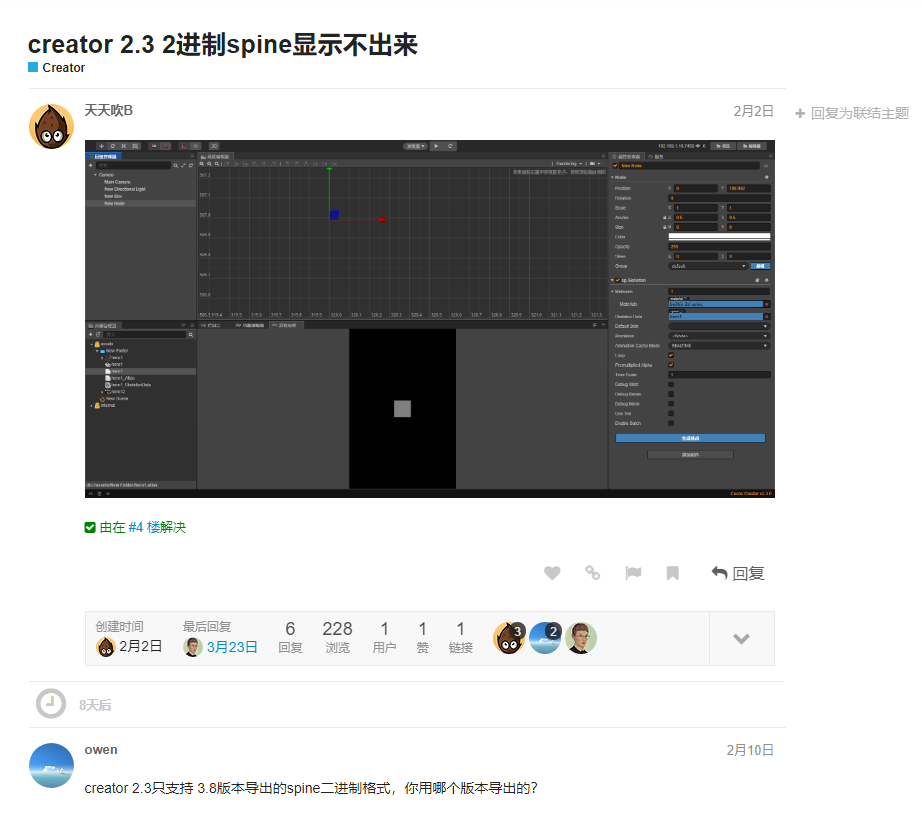
Task: Open the Animation Cache Mode dropdown
Action: point(720,344)
